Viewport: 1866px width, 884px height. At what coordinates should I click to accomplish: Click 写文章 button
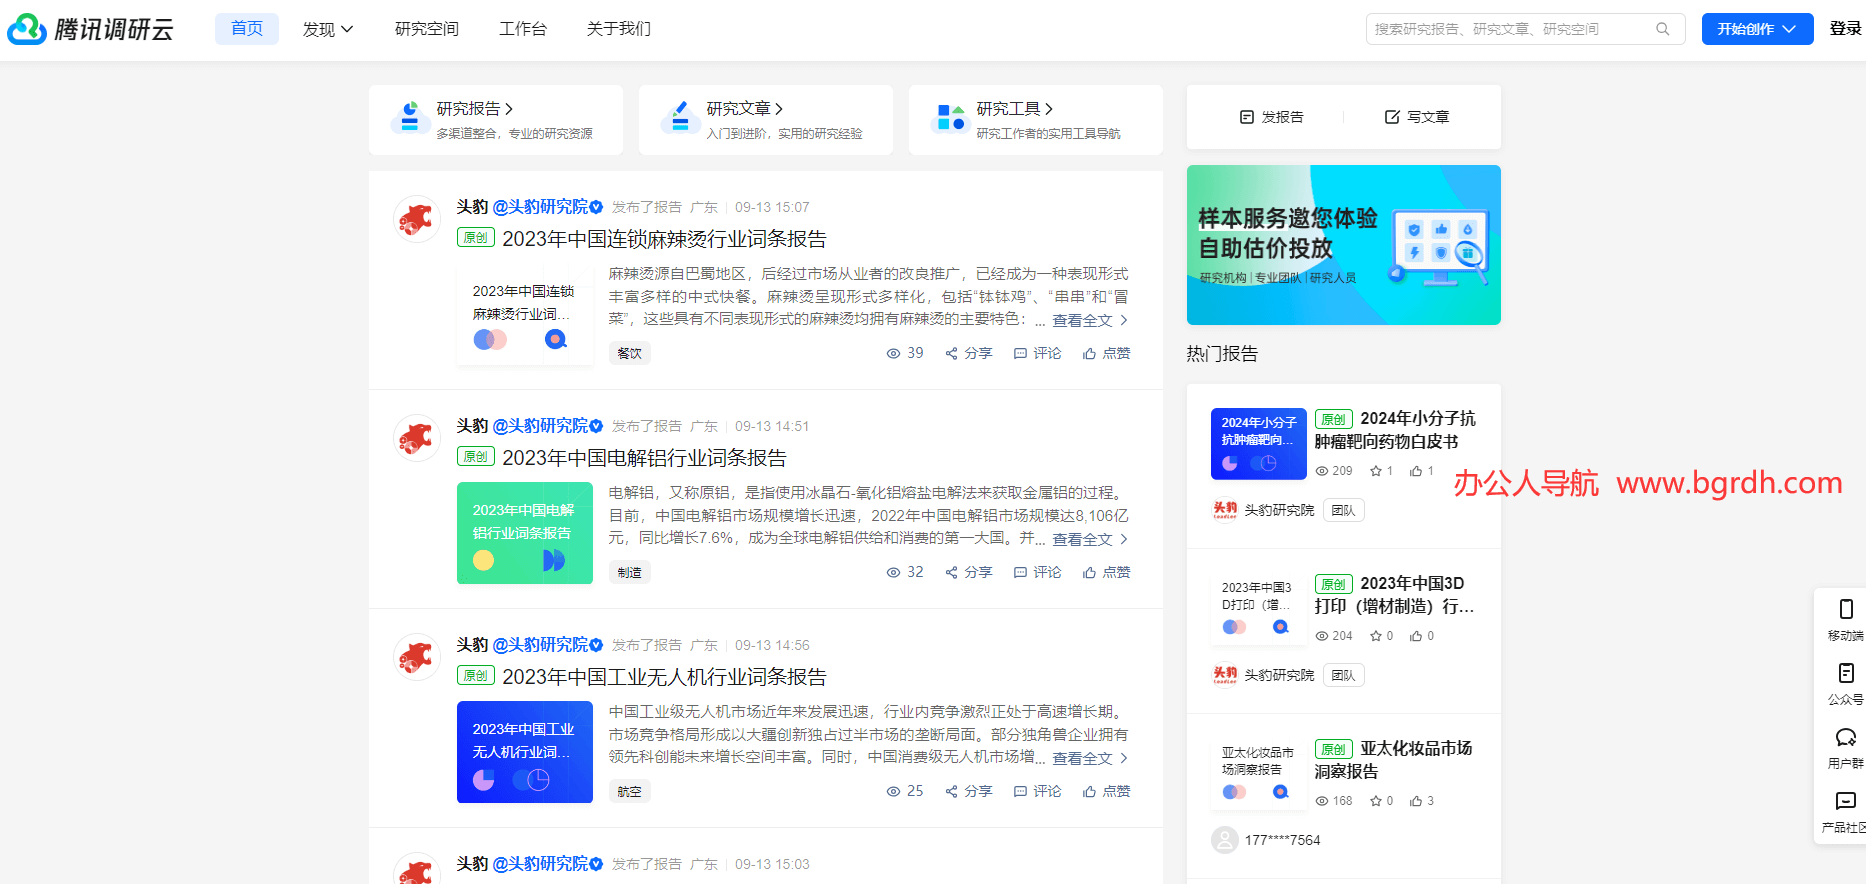pos(1416,117)
